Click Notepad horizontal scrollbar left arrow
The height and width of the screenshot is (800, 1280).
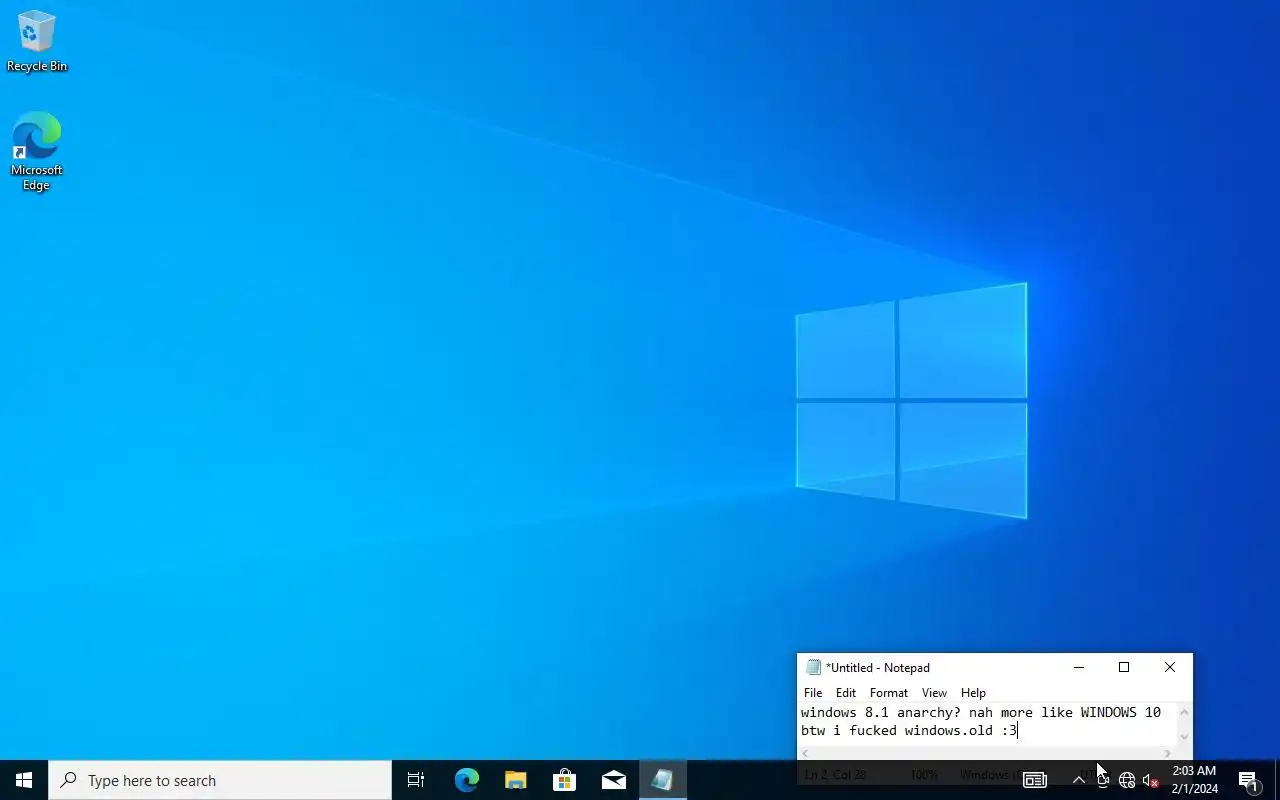[x=806, y=753]
